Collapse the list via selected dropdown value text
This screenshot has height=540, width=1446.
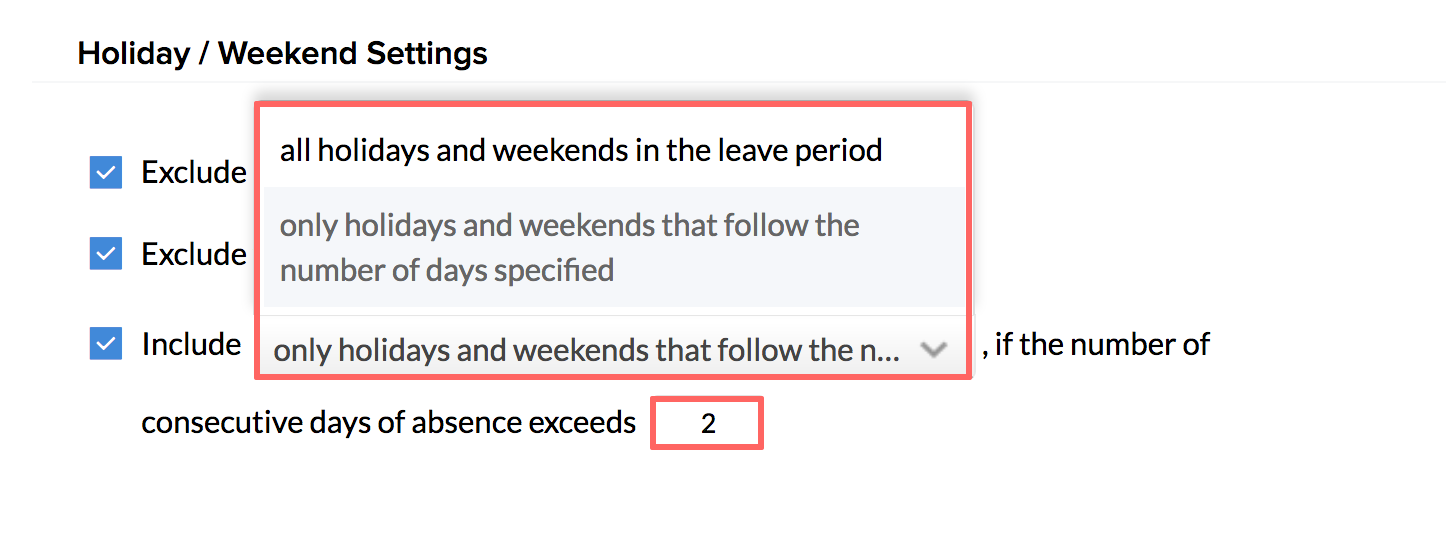tap(585, 350)
